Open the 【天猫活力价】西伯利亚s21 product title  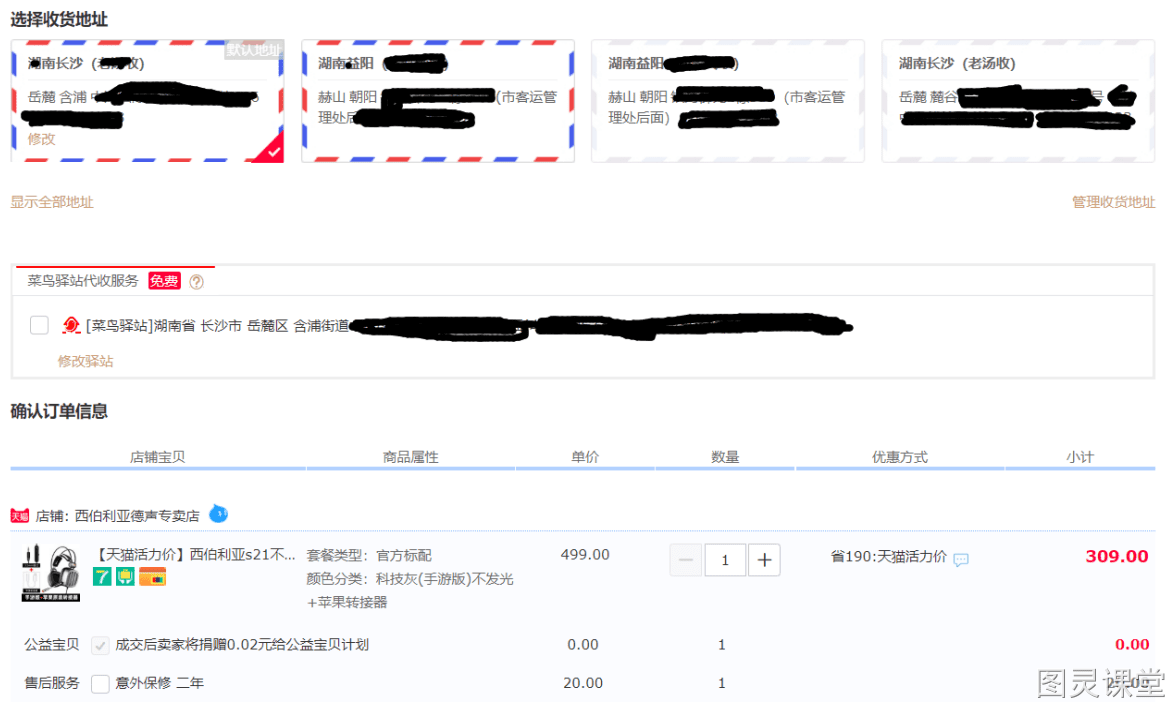(194, 555)
